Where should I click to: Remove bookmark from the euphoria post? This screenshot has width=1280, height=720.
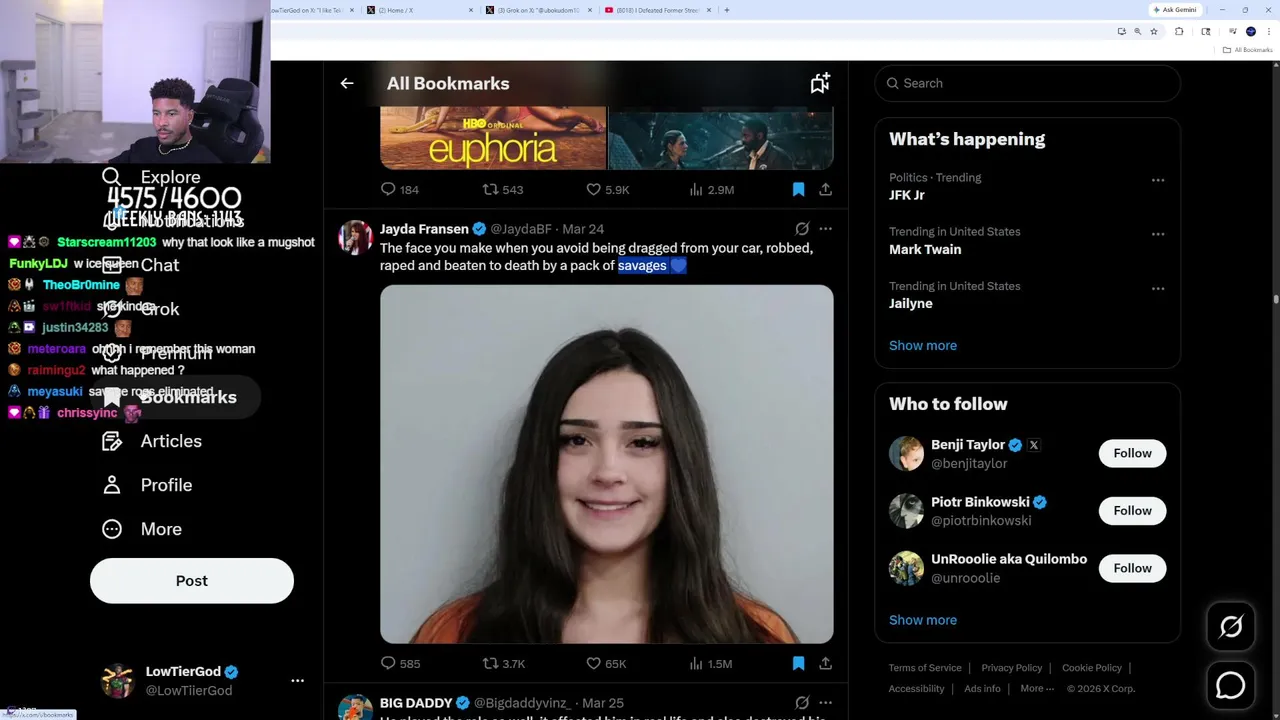pos(798,189)
